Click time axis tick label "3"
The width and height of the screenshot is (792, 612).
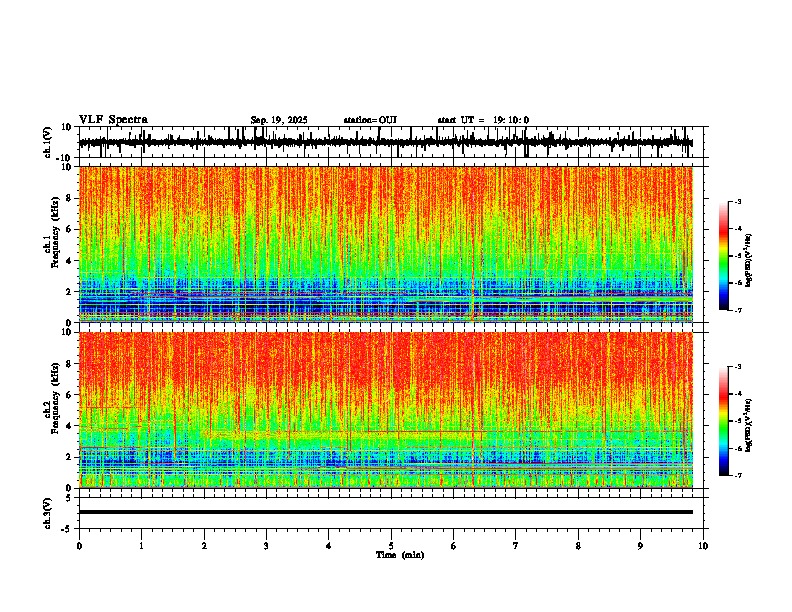266,546
